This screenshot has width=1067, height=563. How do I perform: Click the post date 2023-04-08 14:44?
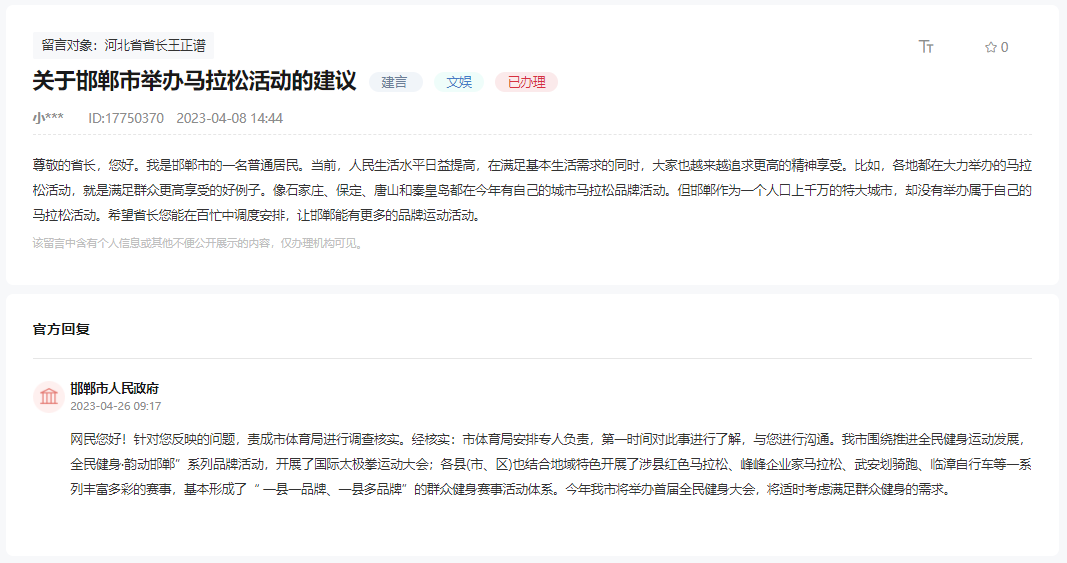229,118
